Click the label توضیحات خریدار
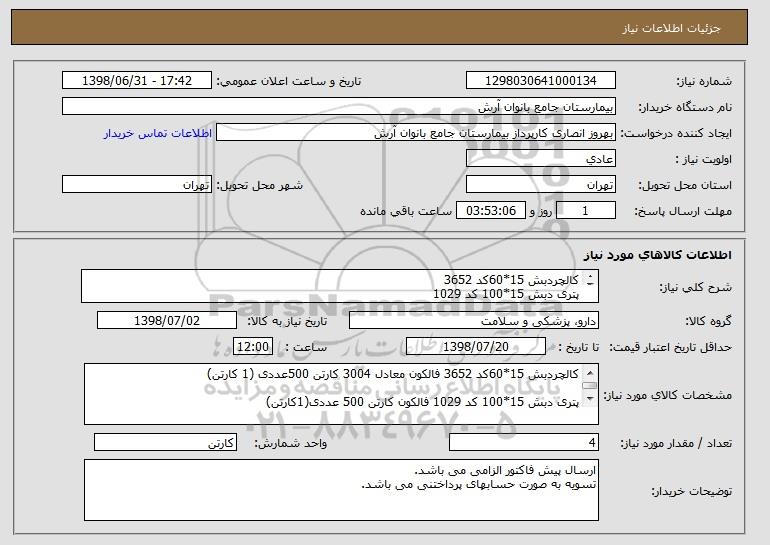Viewport: 770px width, 545px height. (691, 491)
